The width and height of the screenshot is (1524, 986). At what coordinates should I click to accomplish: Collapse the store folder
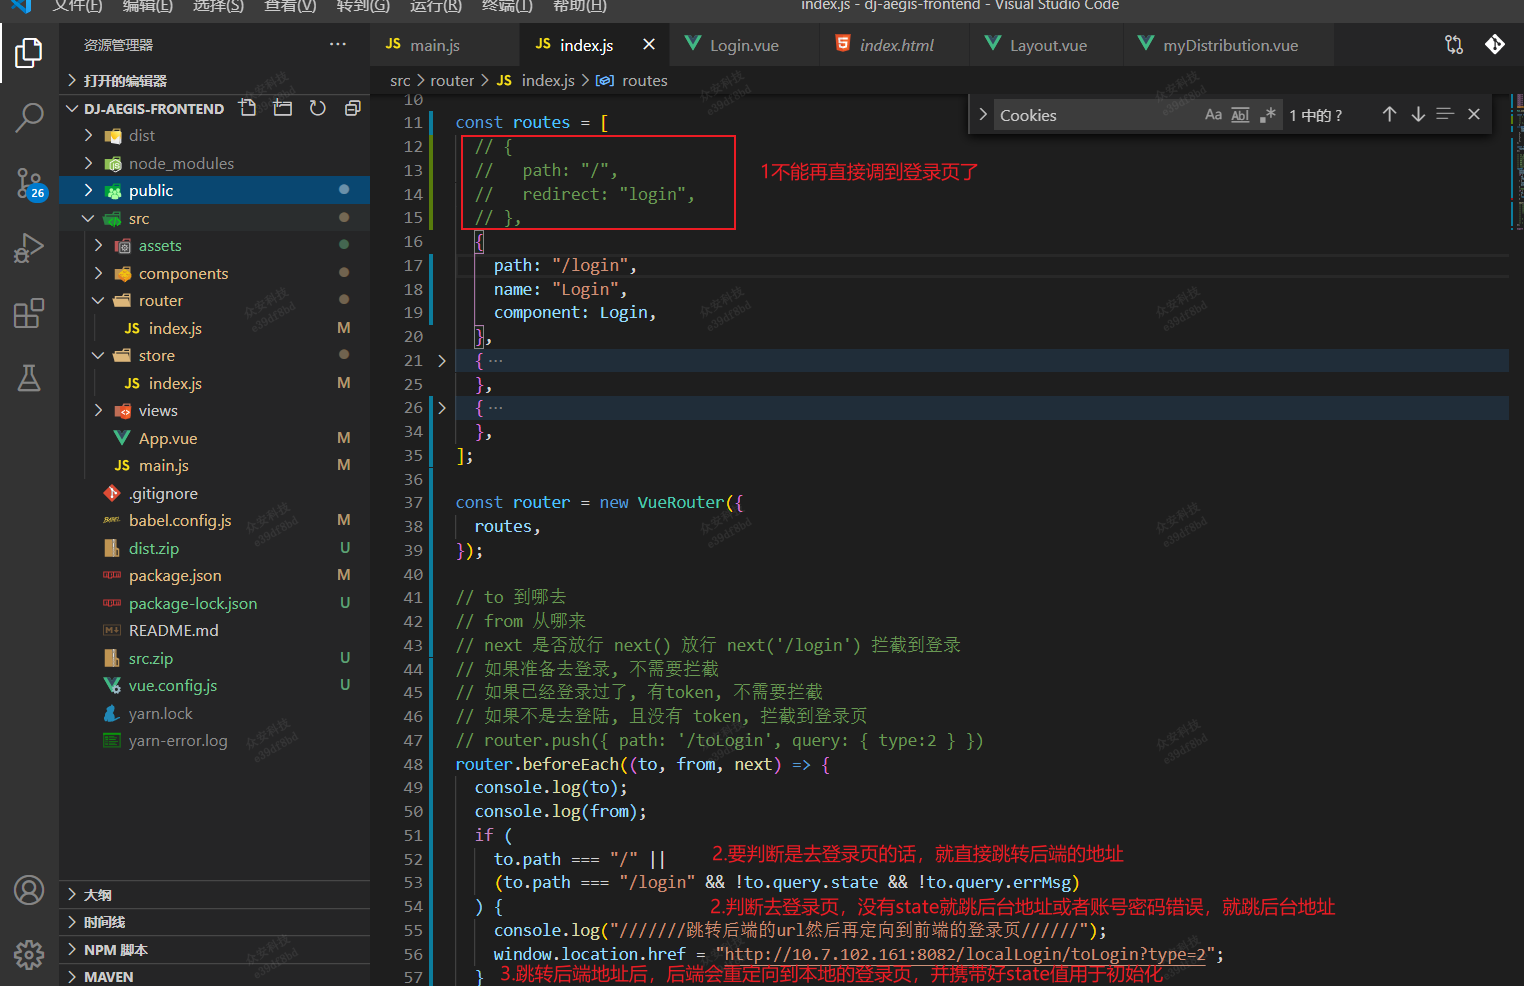tap(98, 355)
